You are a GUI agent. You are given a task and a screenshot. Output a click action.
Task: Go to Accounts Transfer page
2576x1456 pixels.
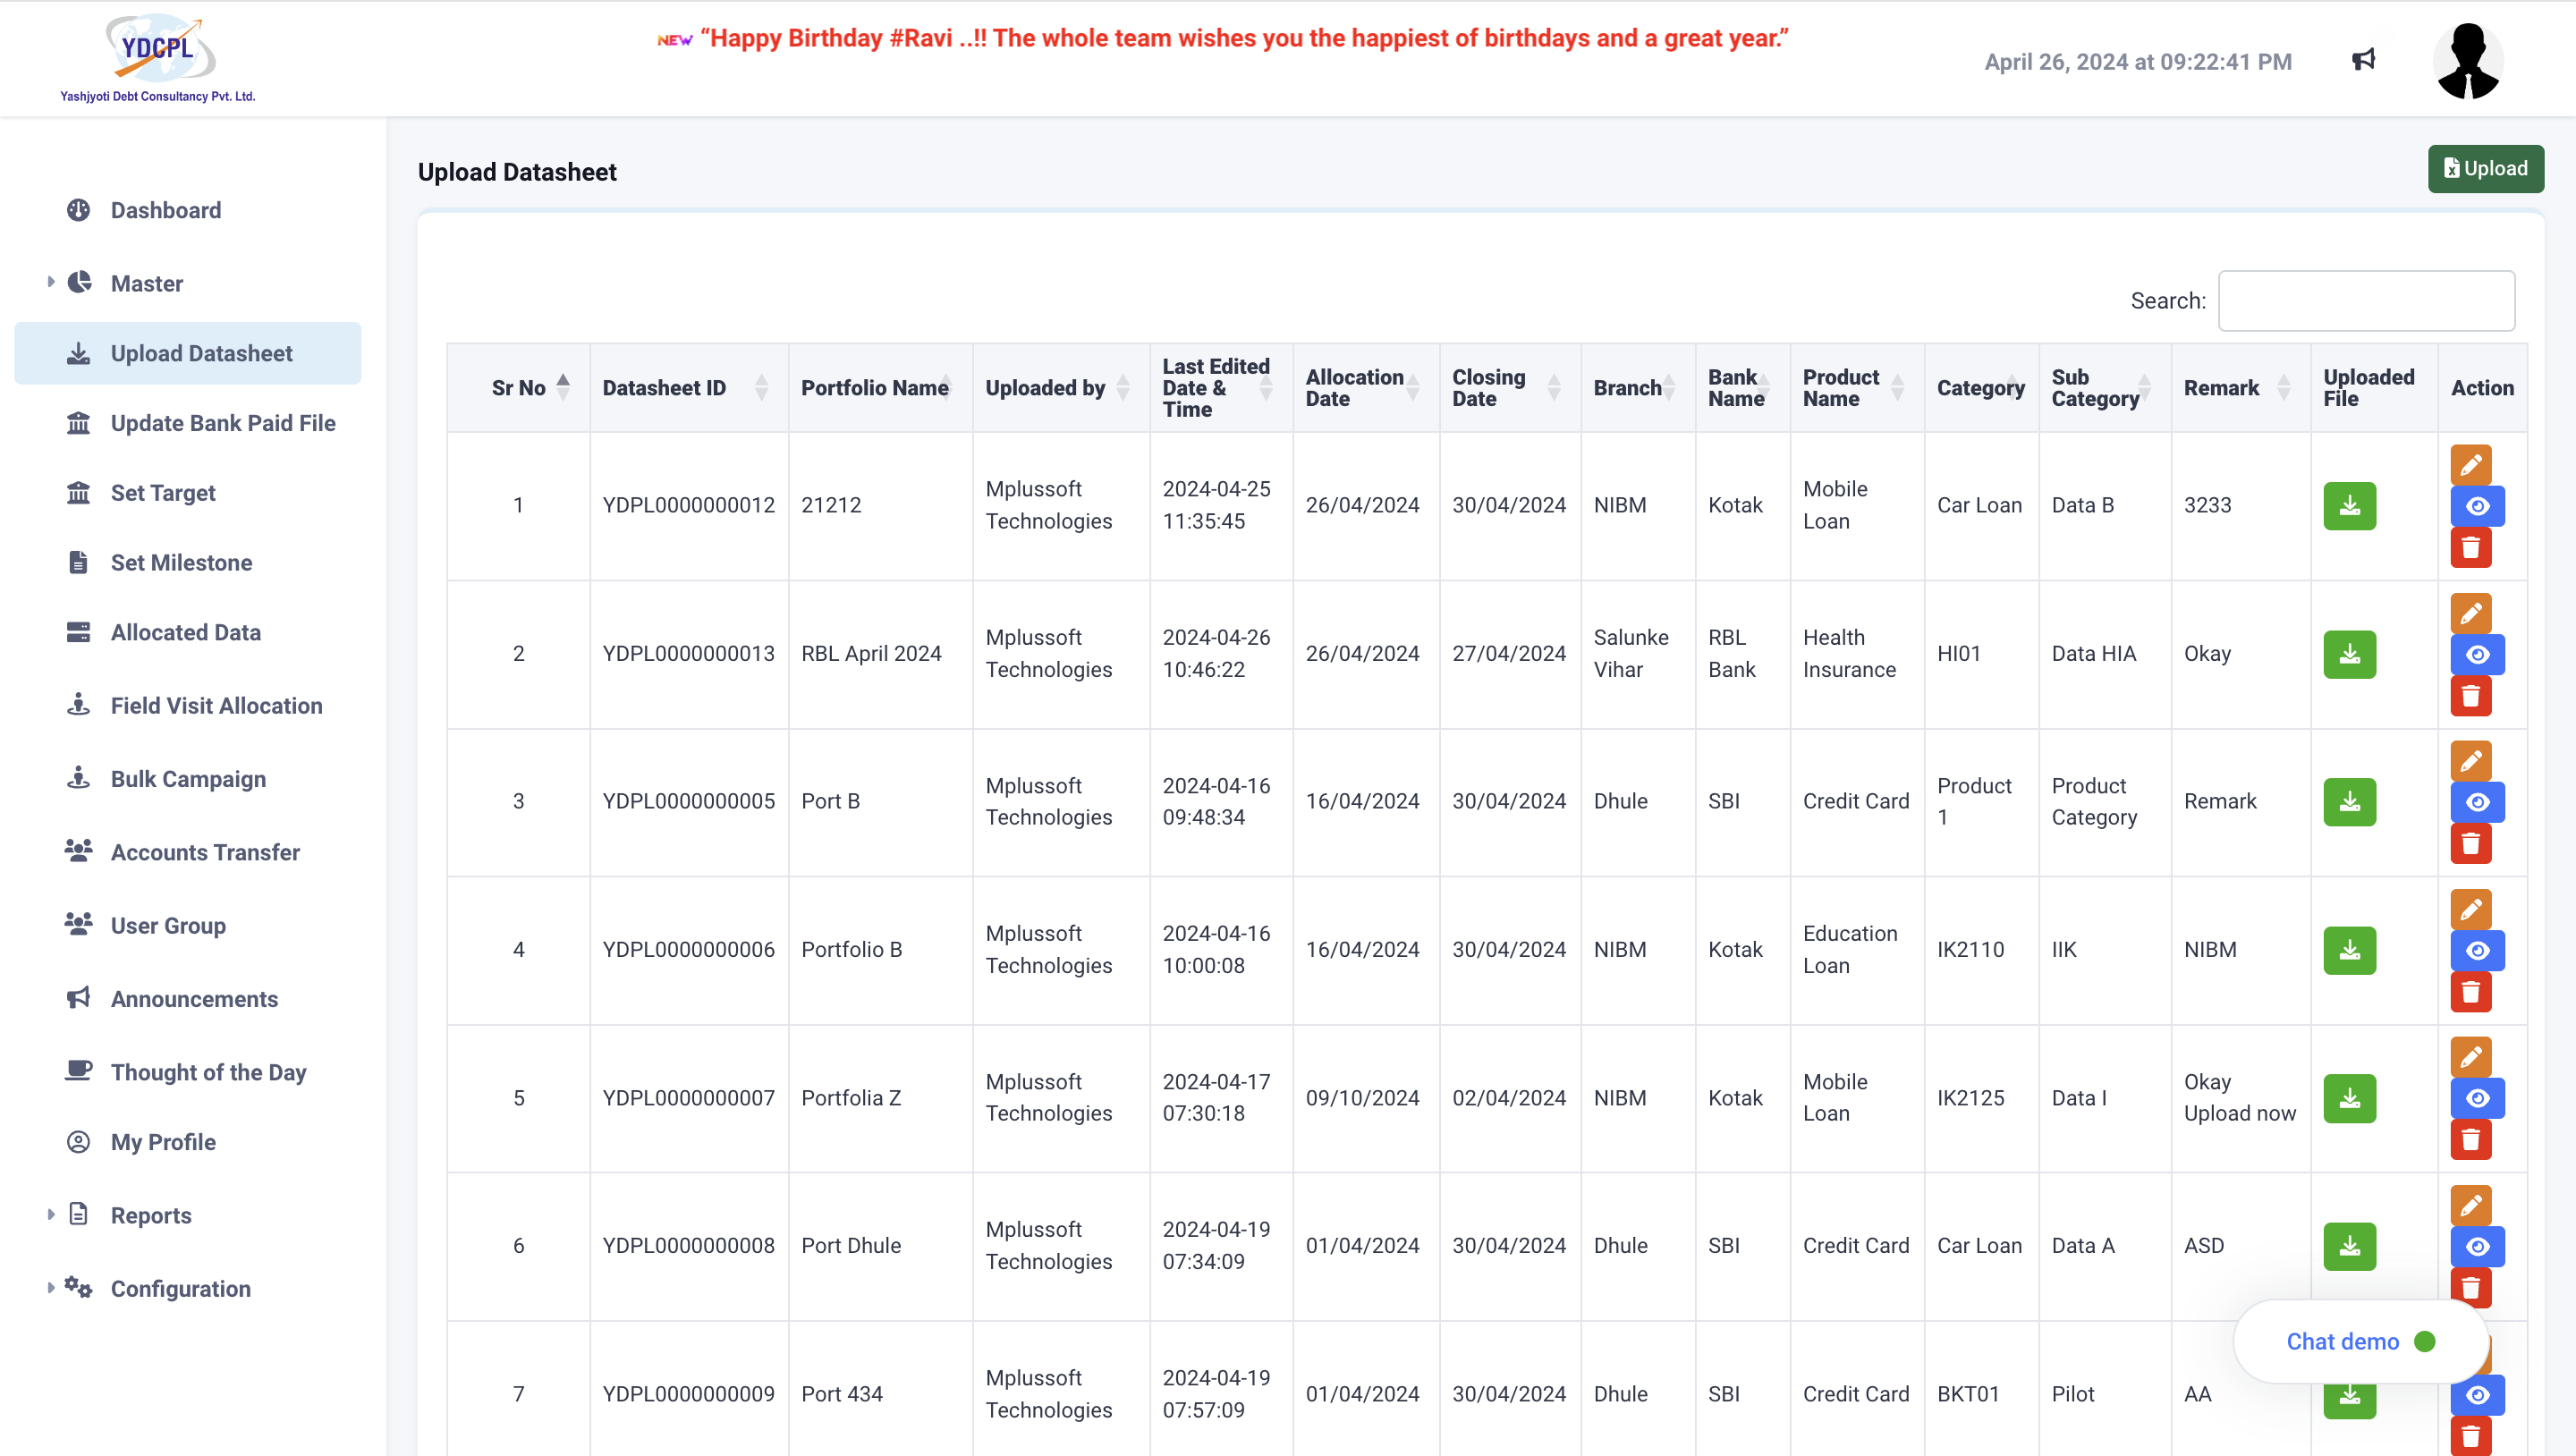pos(205,852)
